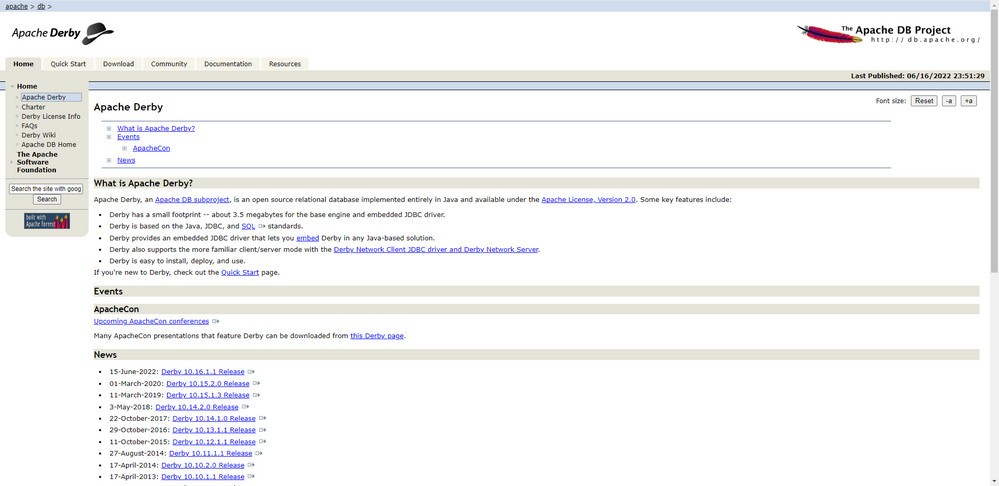Image resolution: width=999 pixels, height=486 pixels.
Task: Switch to the Home tab
Action: coord(24,64)
